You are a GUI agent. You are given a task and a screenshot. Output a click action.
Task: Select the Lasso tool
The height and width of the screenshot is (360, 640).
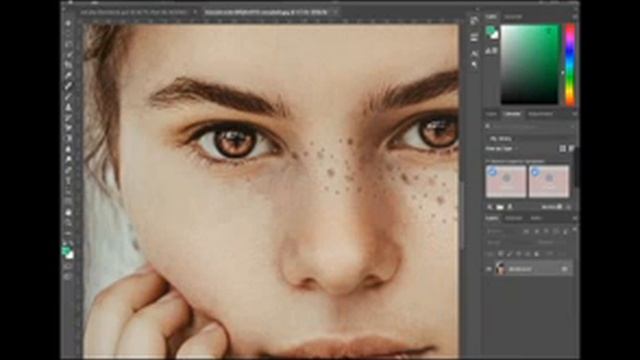click(x=68, y=44)
